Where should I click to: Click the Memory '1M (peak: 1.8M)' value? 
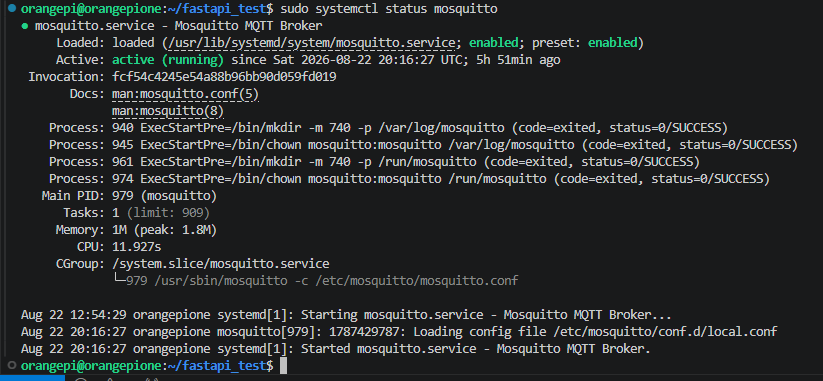pyautogui.click(x=164, y=230)
